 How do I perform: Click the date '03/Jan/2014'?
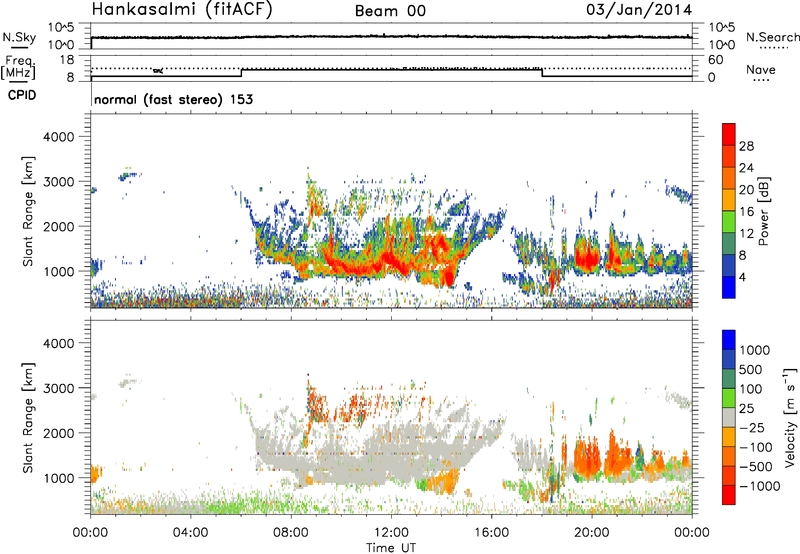point(639,10)
